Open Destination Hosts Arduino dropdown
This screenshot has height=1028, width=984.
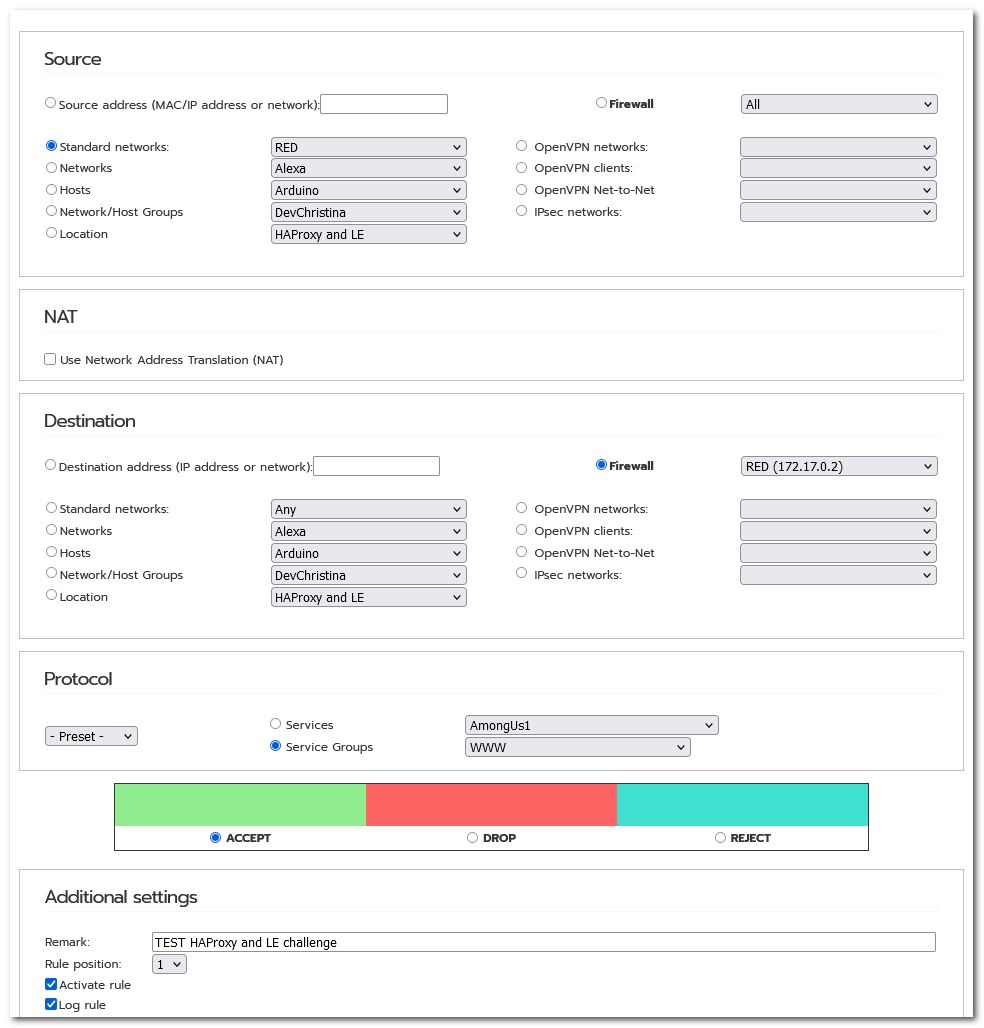[368, 553]
